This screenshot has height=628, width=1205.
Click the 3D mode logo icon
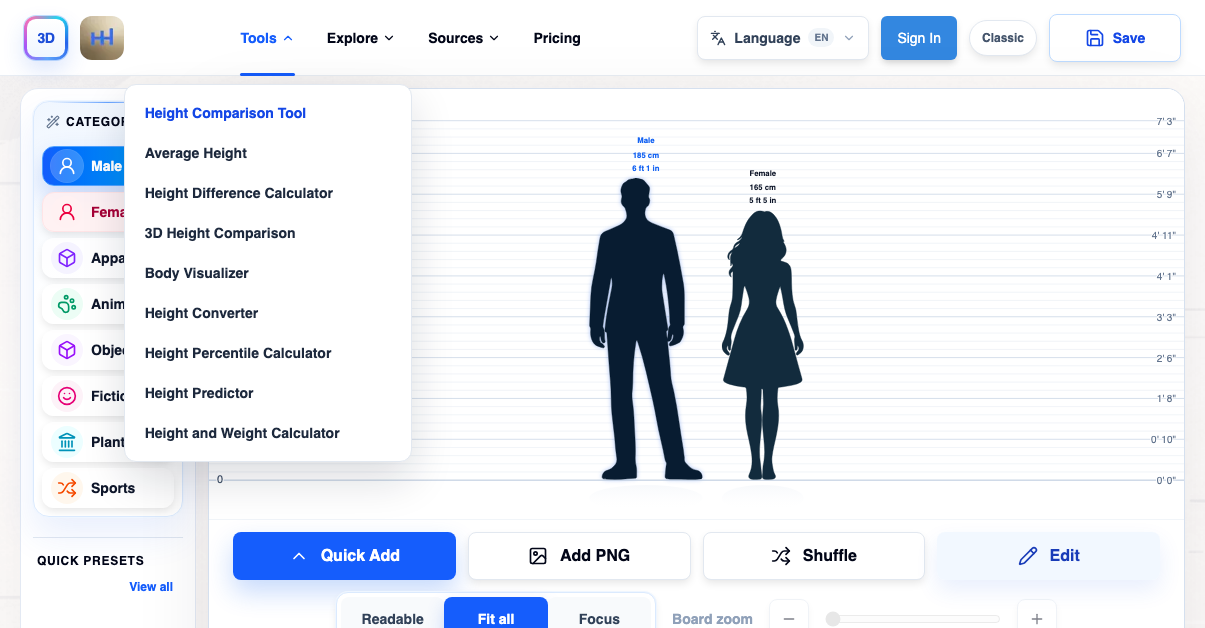(x=46, y=38)
